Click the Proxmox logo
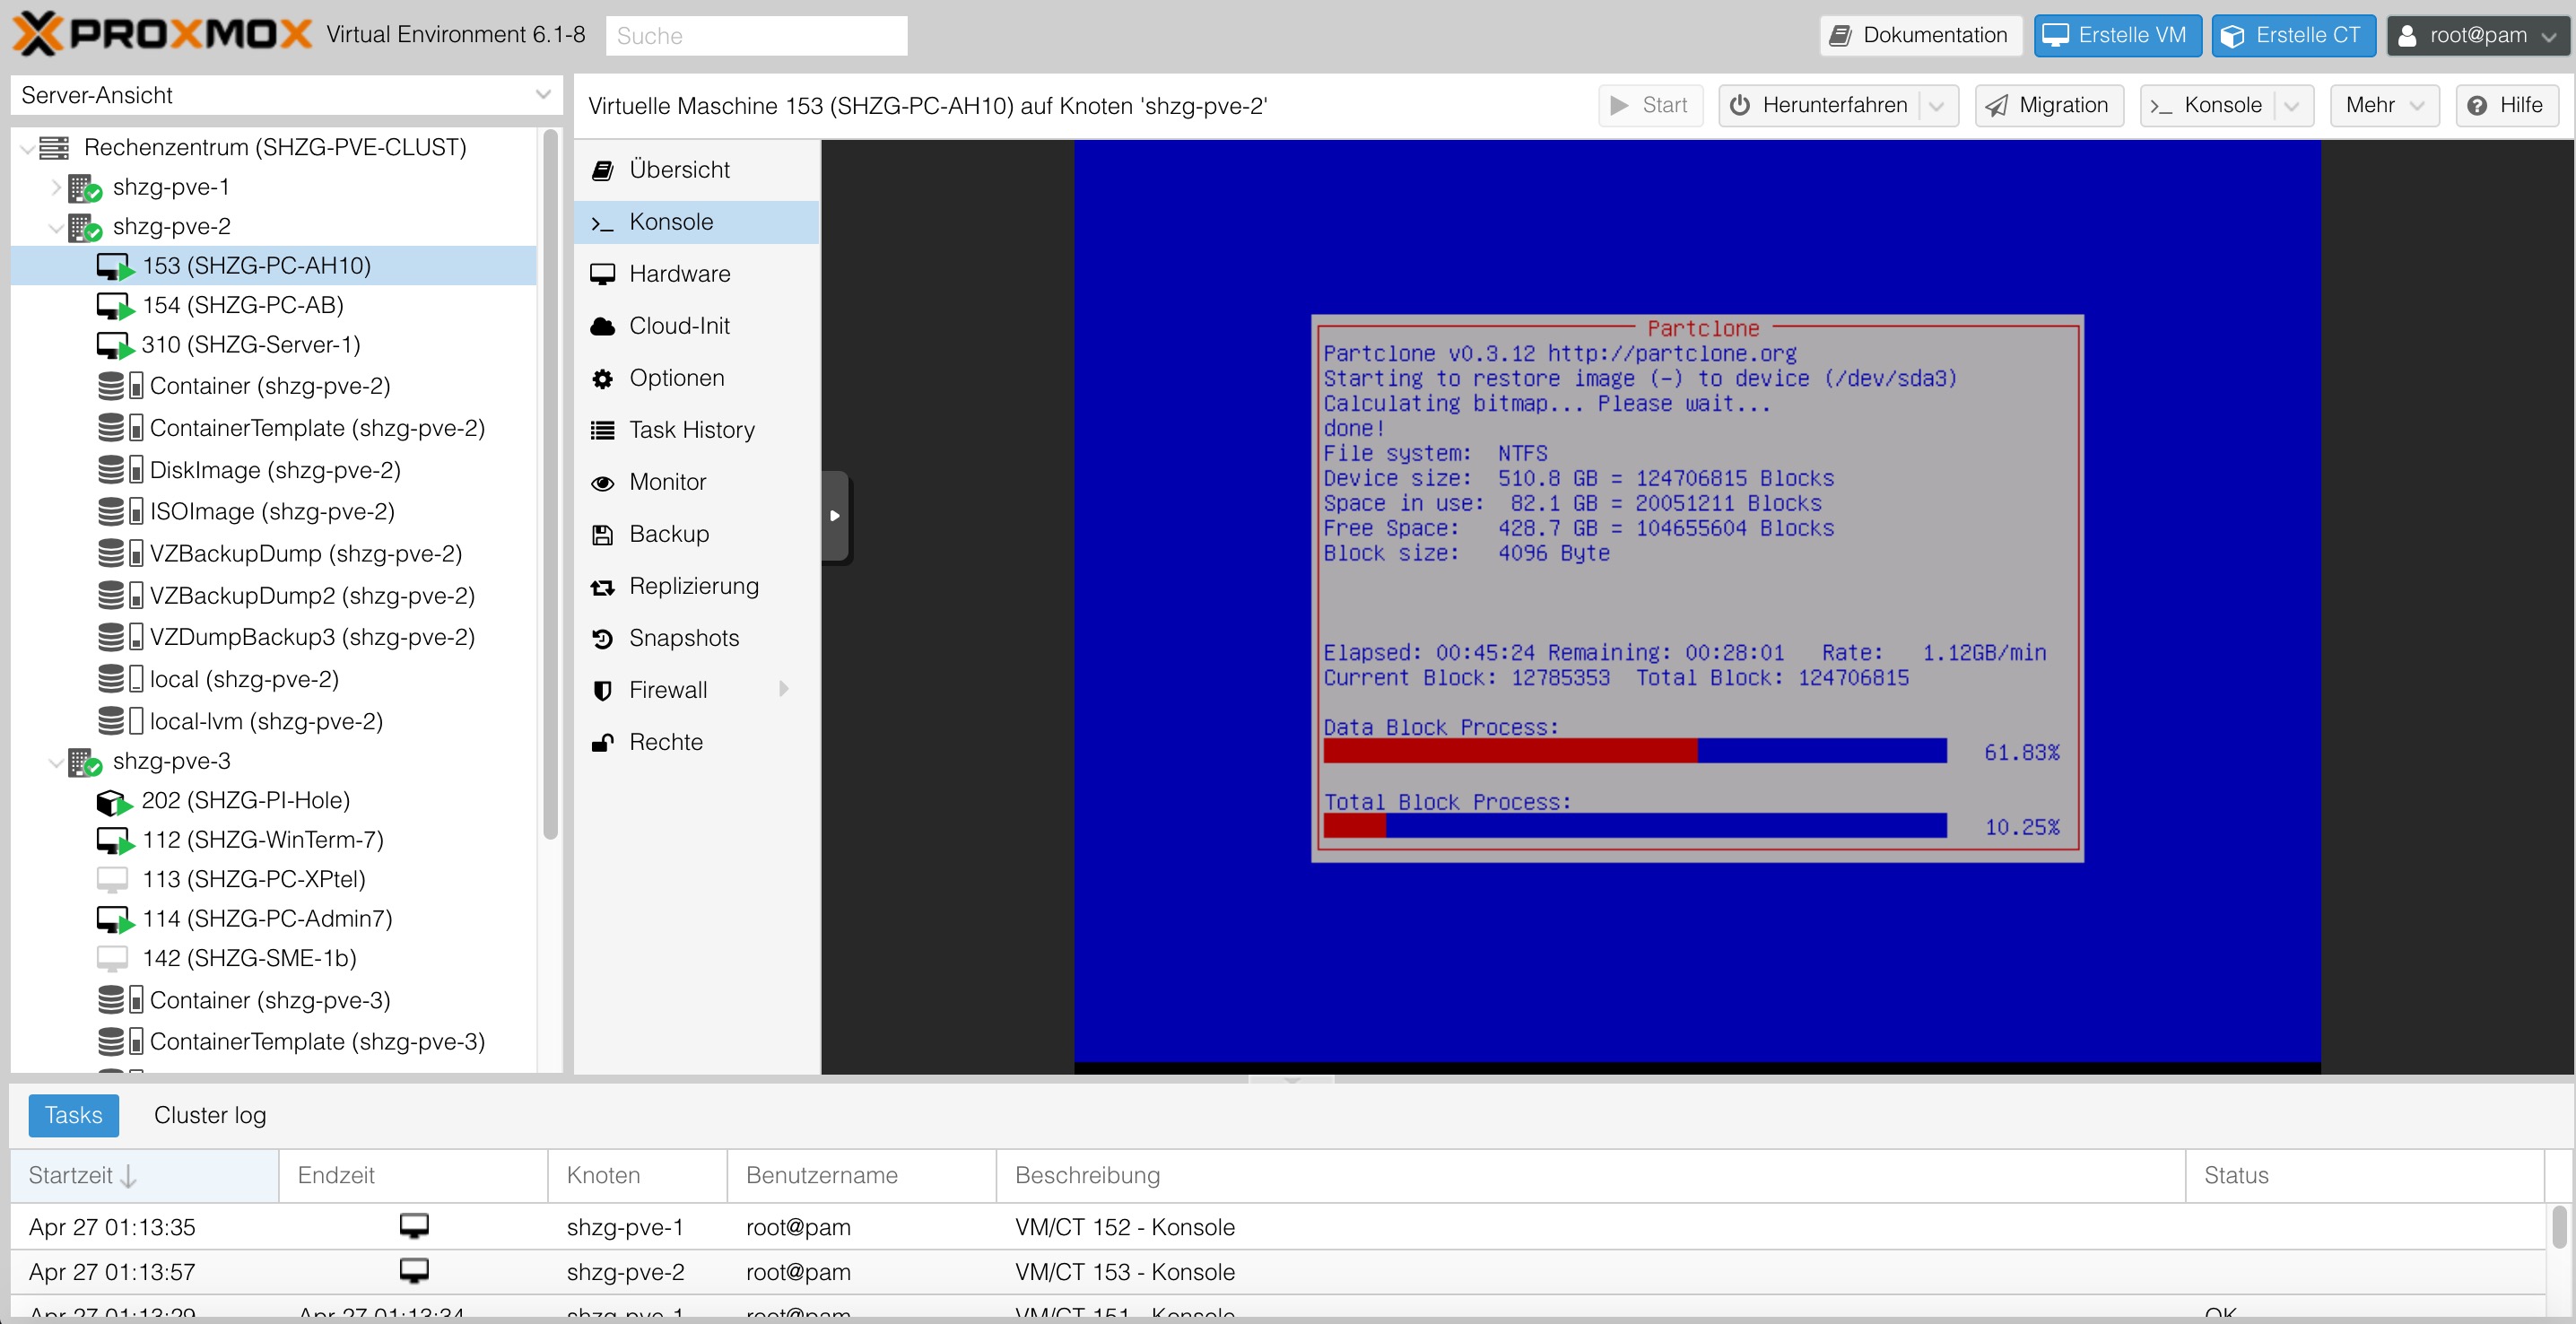The width and height of the screenshot is (2576, 1324). pyautogui.click(x=161, y=34)
